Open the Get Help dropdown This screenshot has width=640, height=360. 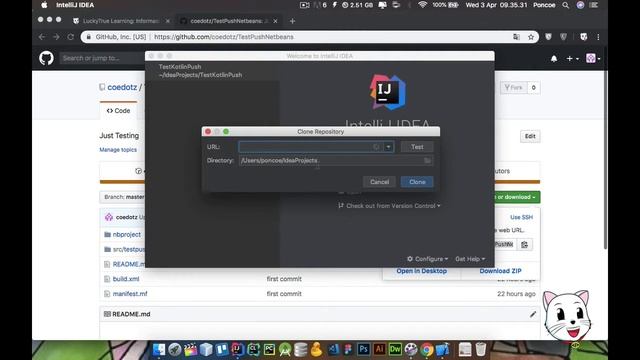click(x=470, y=259)
